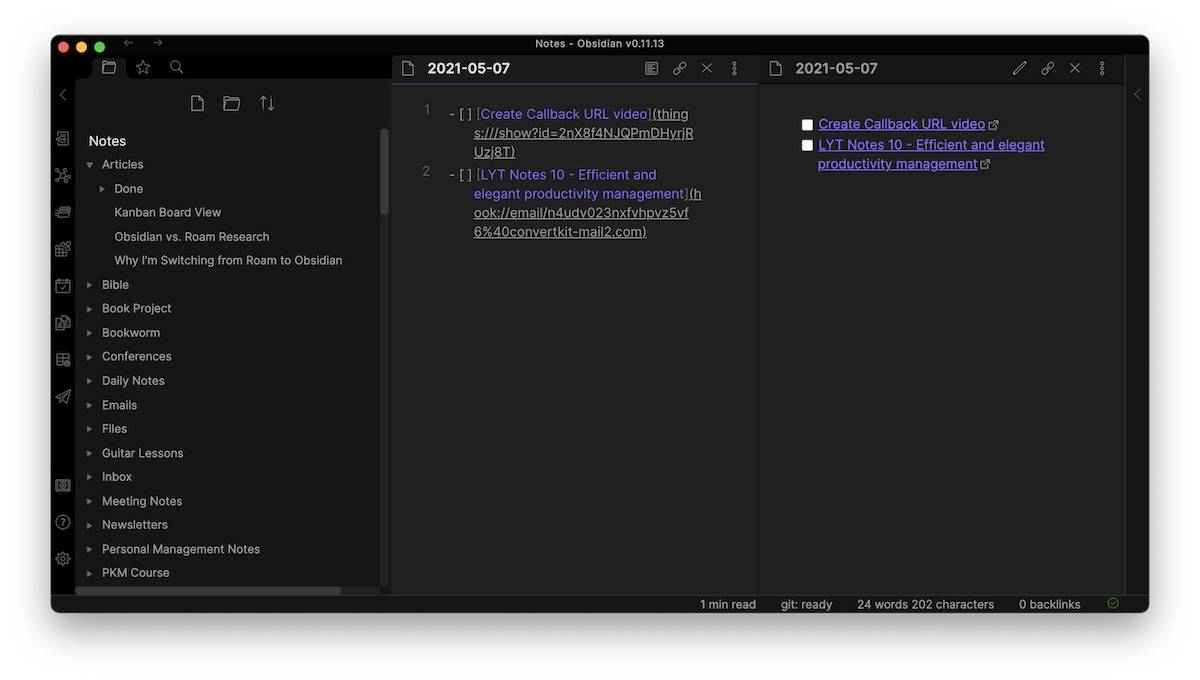Open the Kanban Board View note
The image size is (1200, 680).
tap(168, 213)
